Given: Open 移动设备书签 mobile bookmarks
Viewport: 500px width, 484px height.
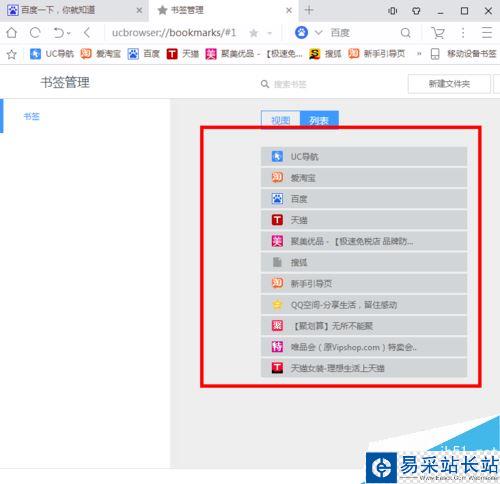Looking at the screenshot, I should (x=463, y=54).
